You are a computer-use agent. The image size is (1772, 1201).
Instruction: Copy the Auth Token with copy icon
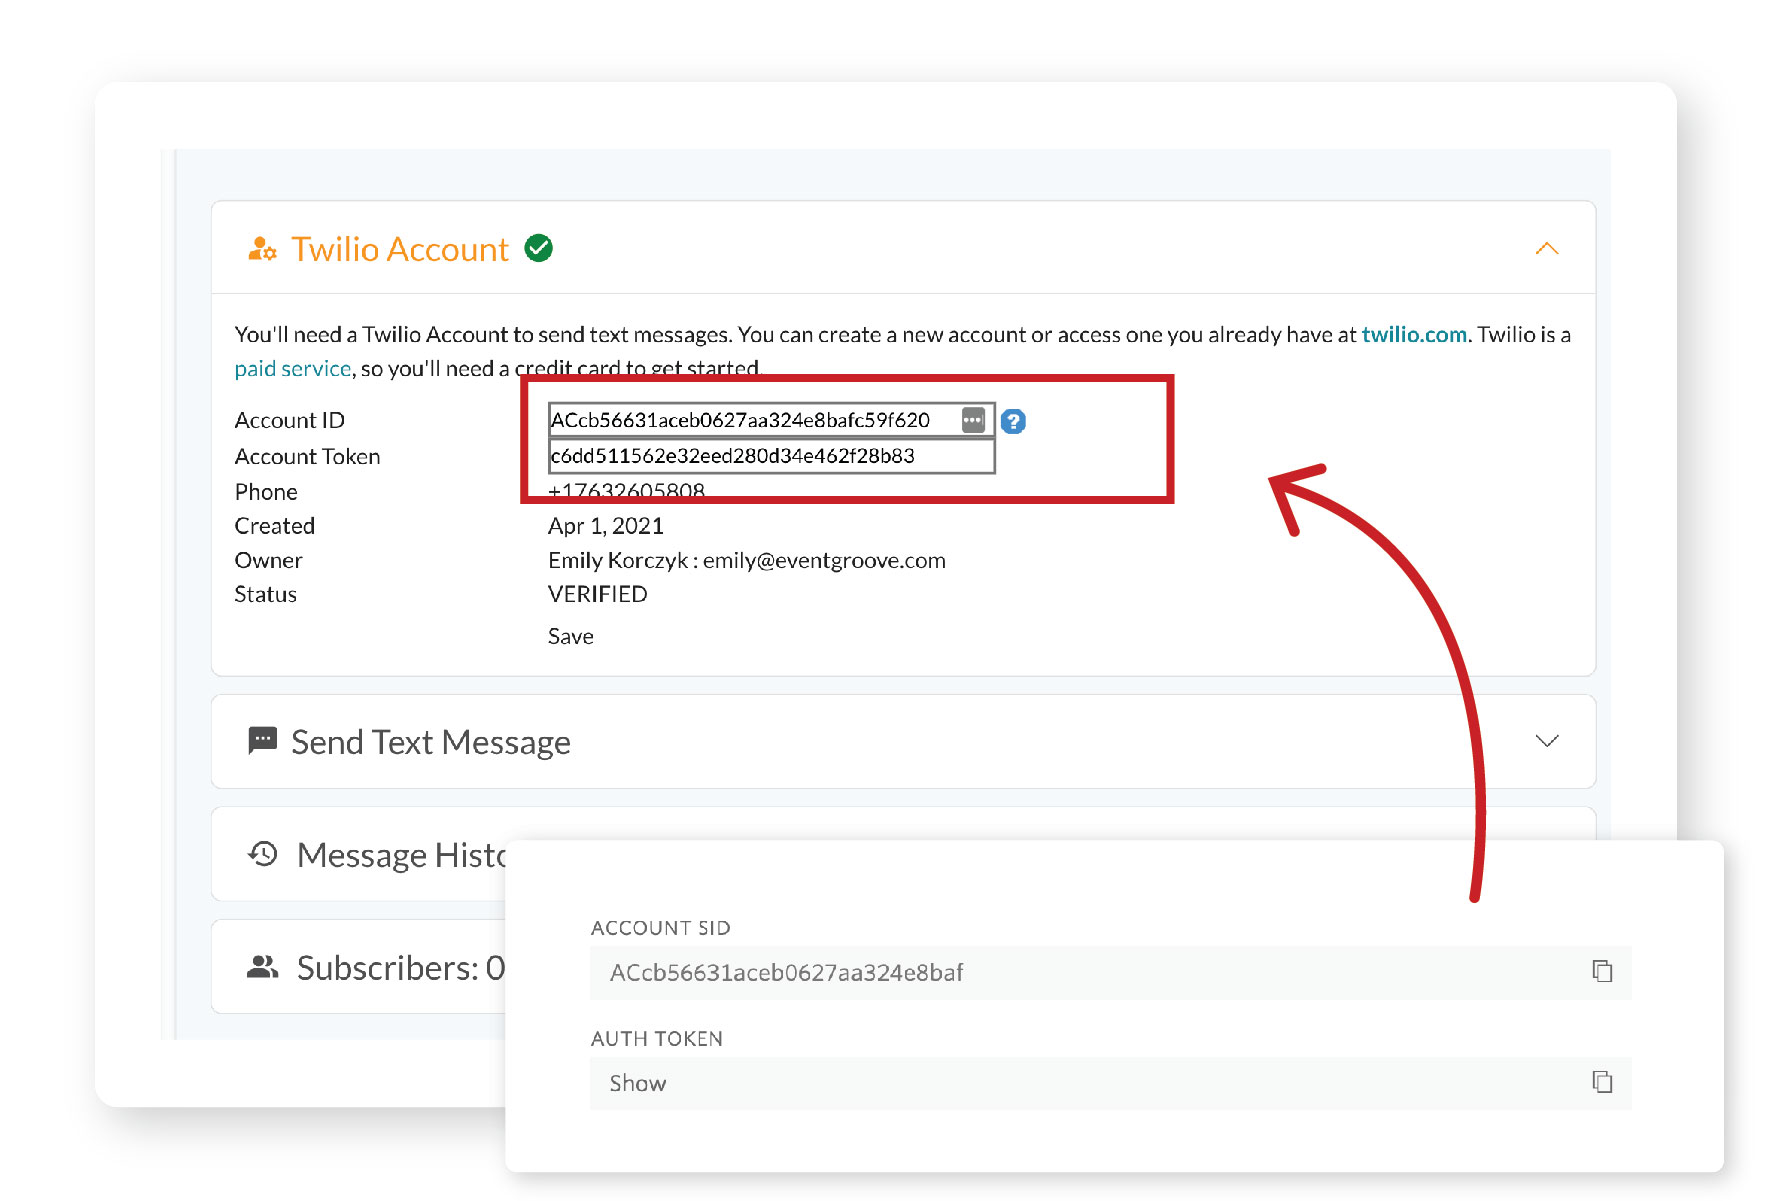(1602, 1082)
